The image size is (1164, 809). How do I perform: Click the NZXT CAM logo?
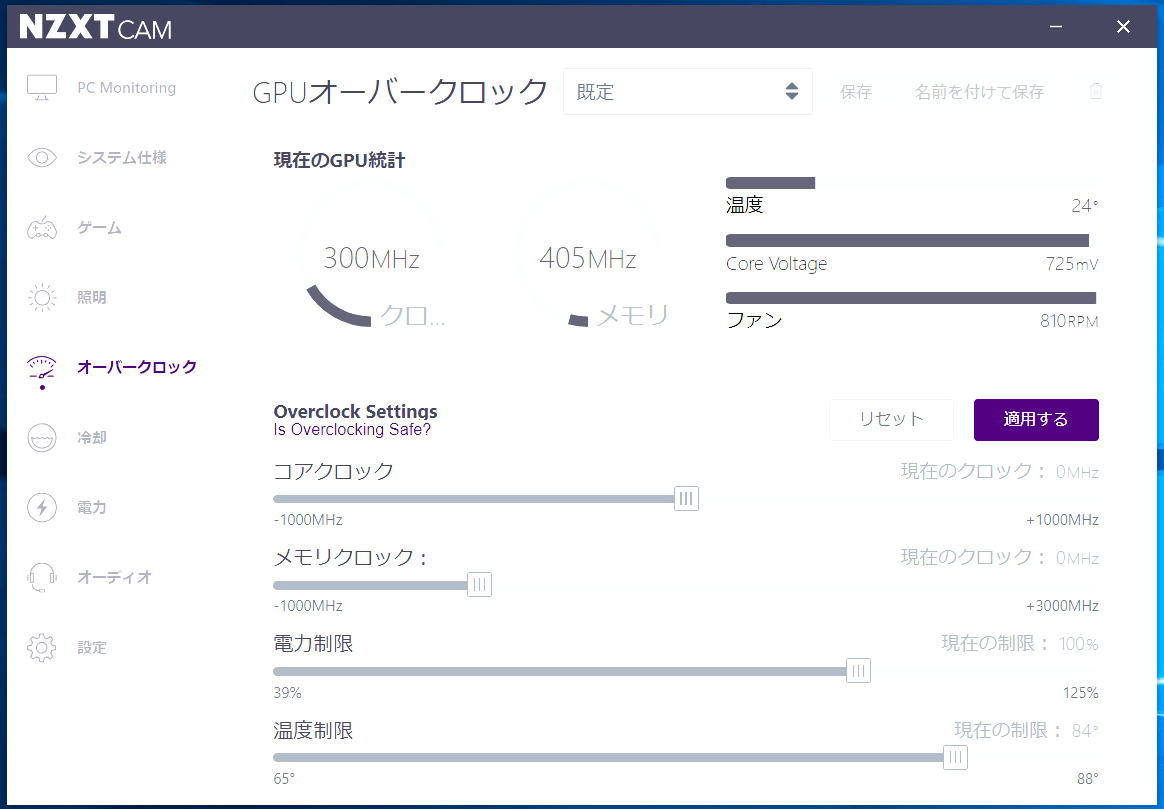point(96,27)
